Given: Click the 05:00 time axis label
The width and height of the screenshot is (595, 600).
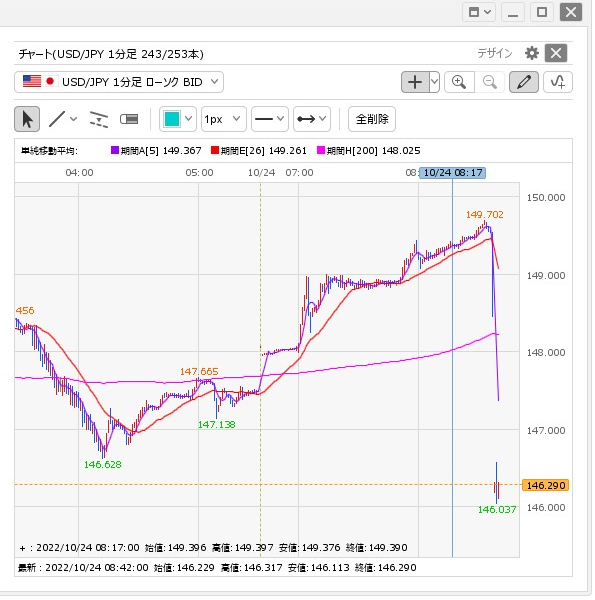Looking at the screenshot, I should 199,173.
